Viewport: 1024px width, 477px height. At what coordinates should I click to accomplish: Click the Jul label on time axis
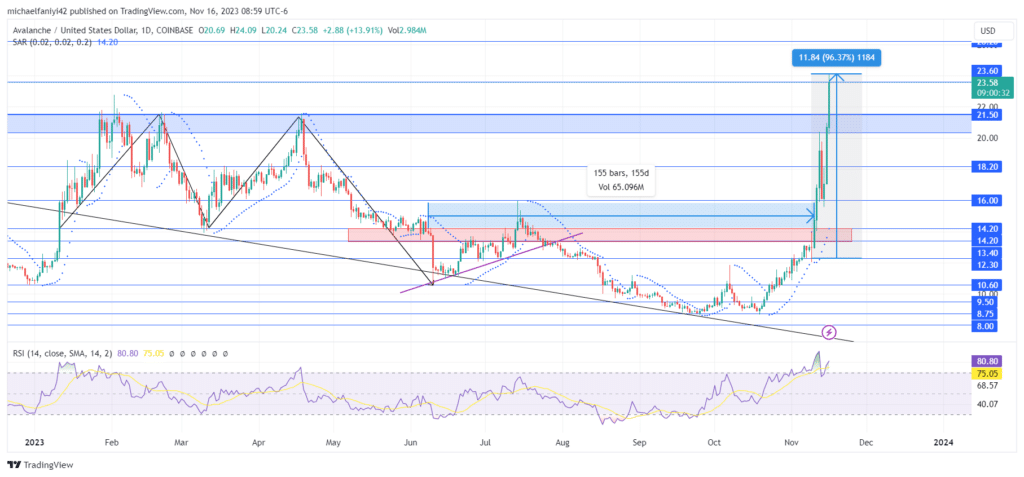485,442
